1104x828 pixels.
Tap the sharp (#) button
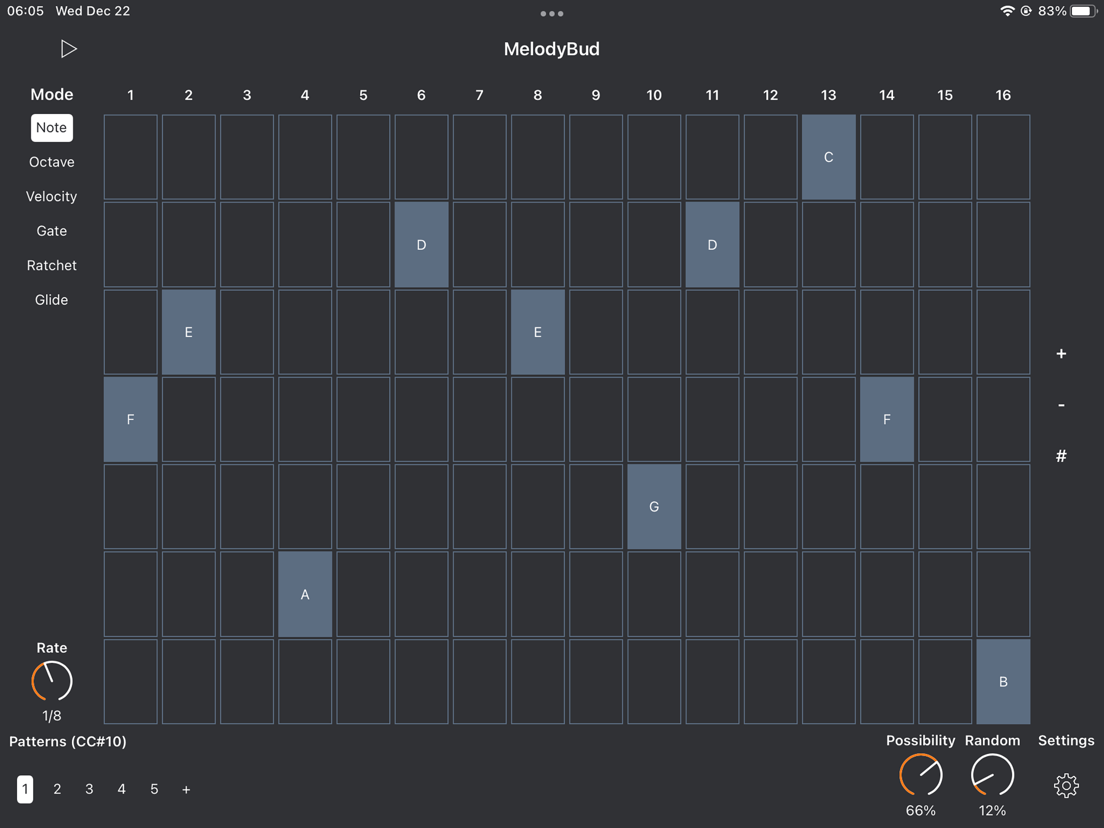pos(1061,456)
